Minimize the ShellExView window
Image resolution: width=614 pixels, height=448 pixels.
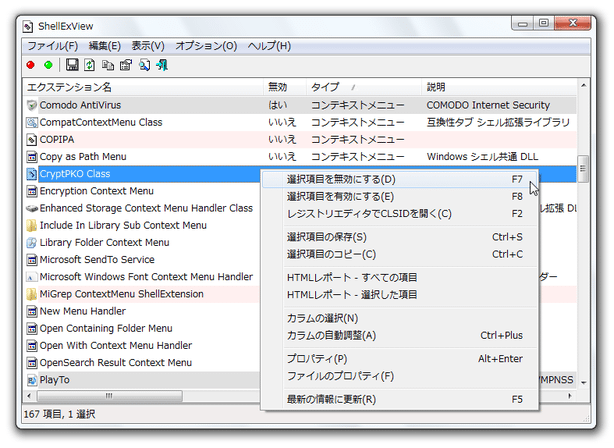[x=523, y=23]
